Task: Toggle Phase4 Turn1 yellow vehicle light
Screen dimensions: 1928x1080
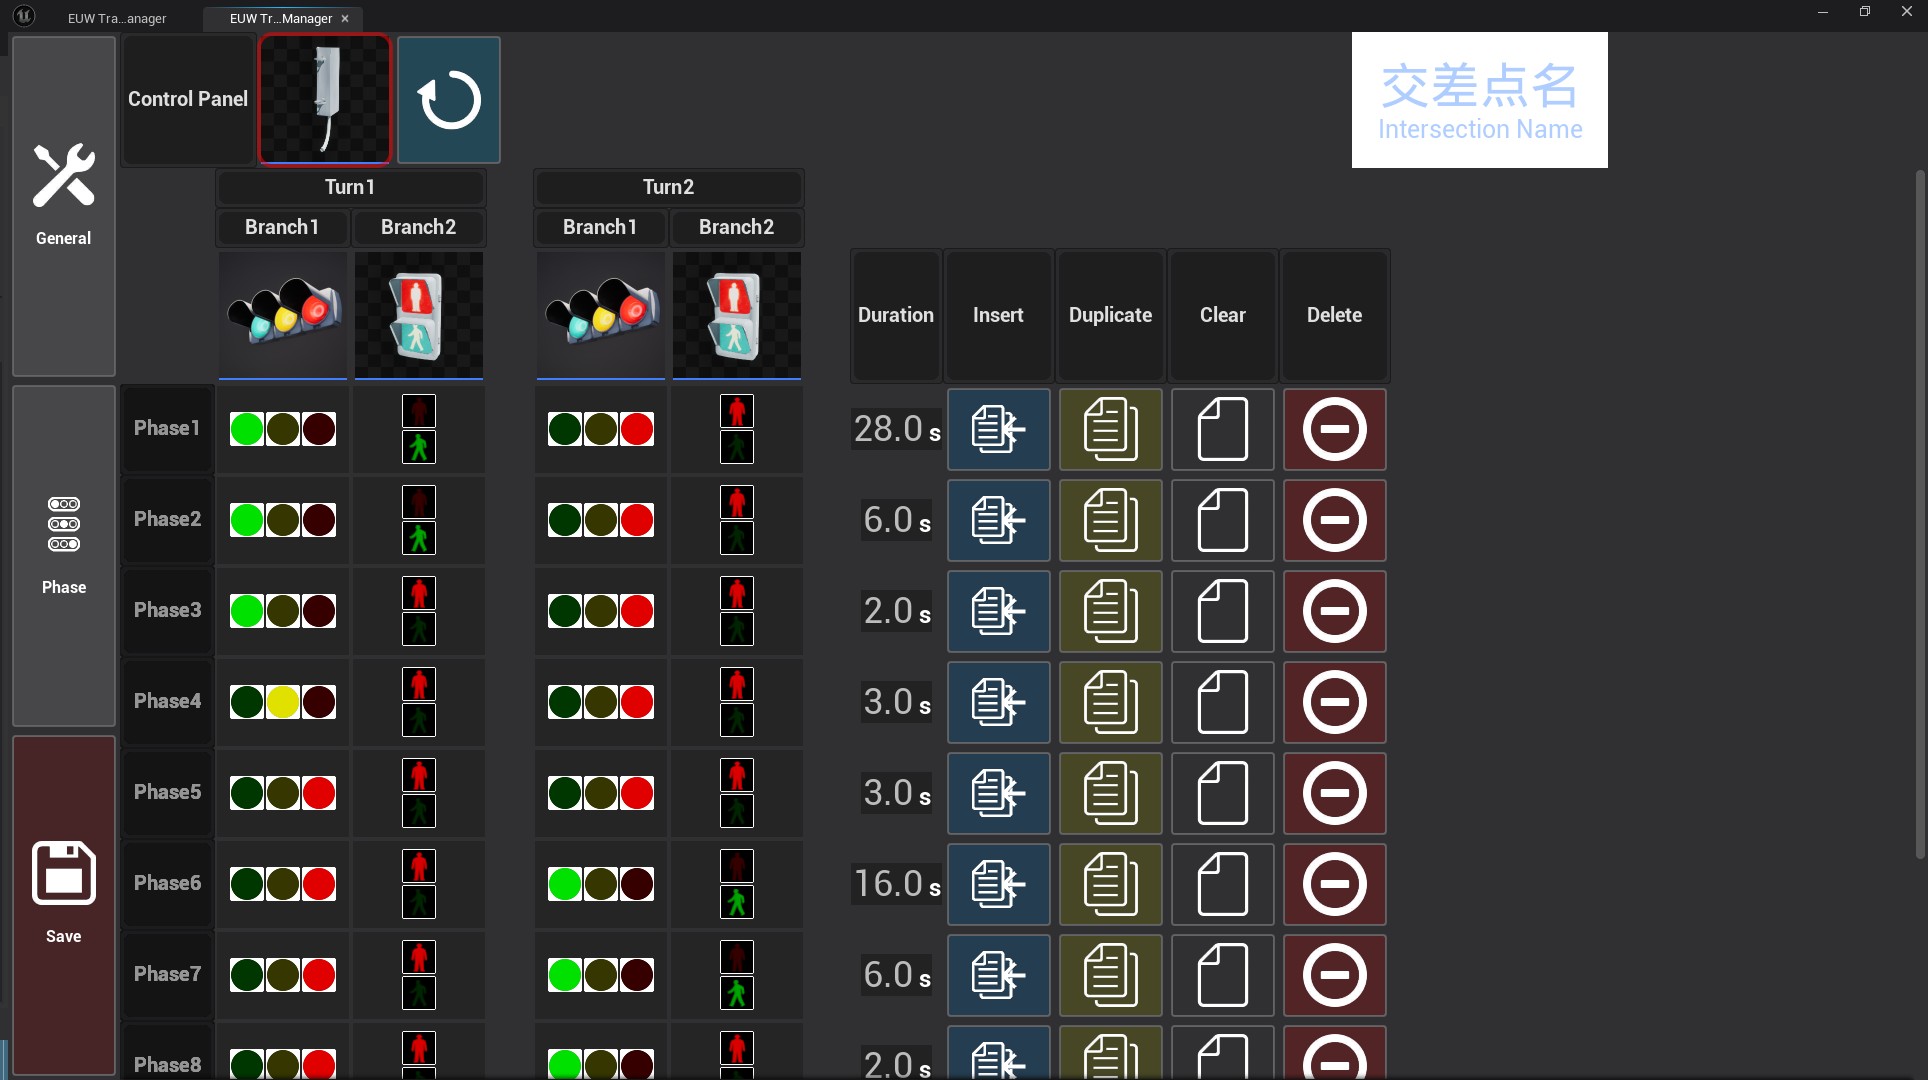Action: (283, 702)
